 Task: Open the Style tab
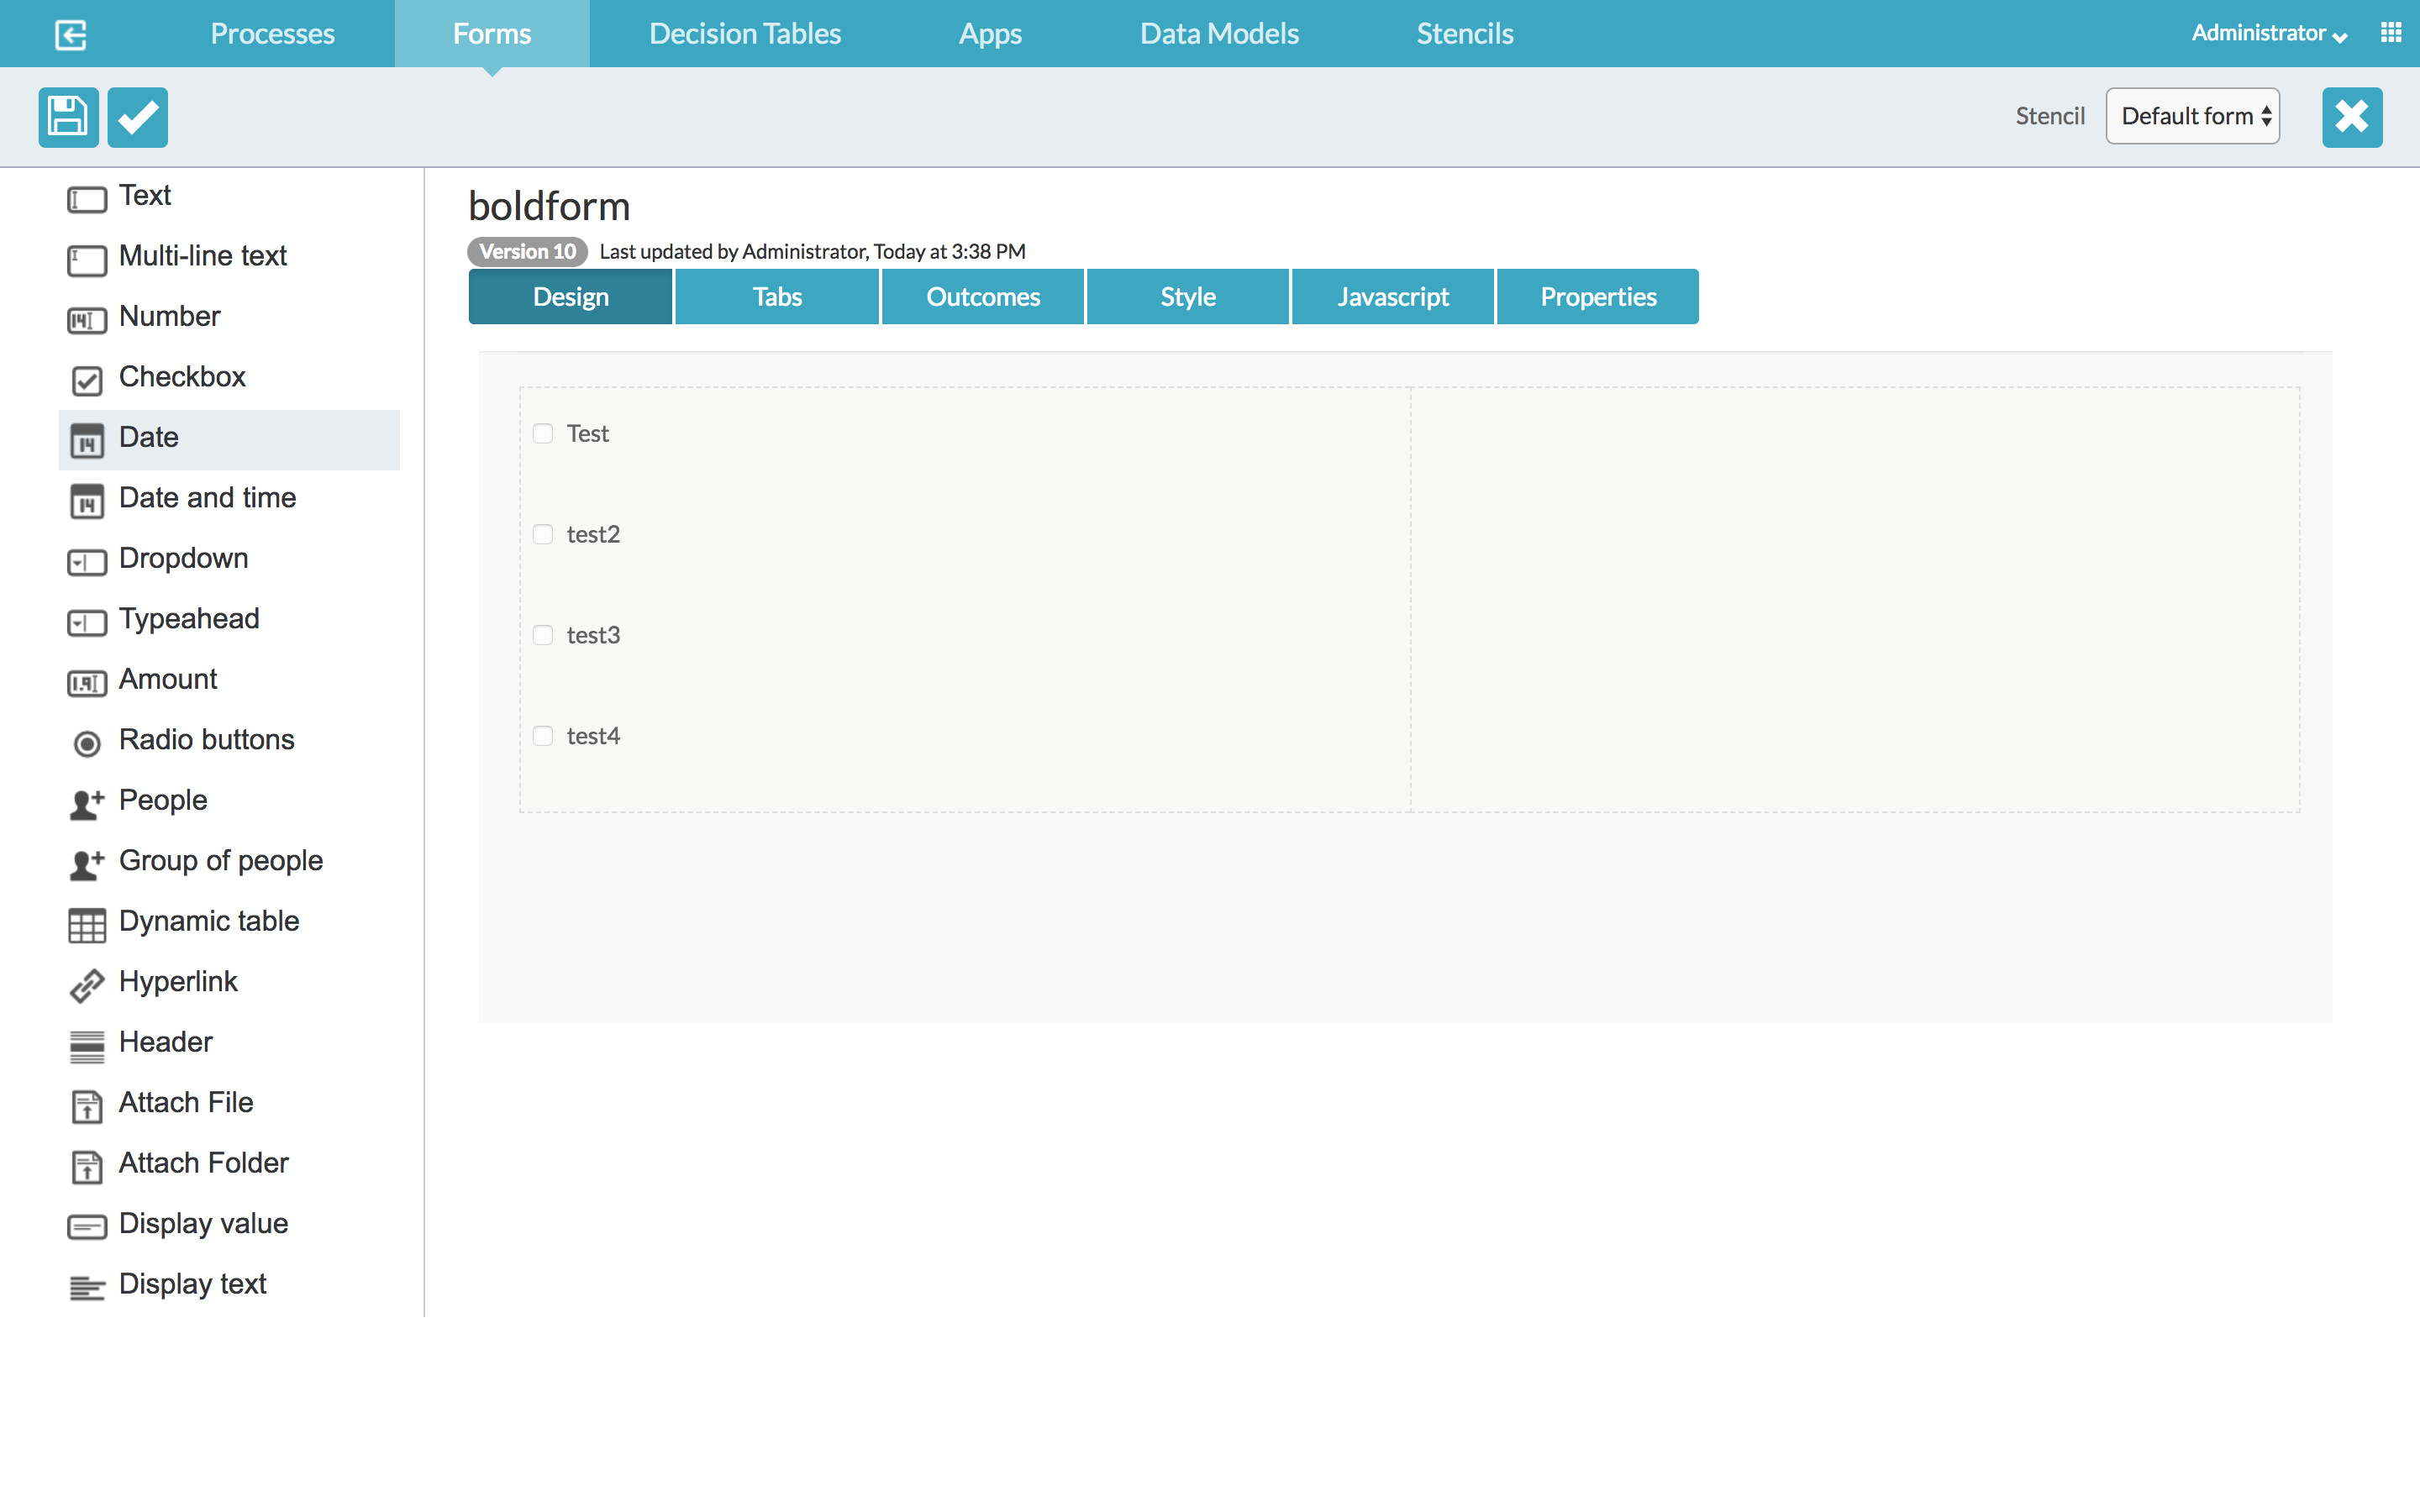coord(1188,297)
